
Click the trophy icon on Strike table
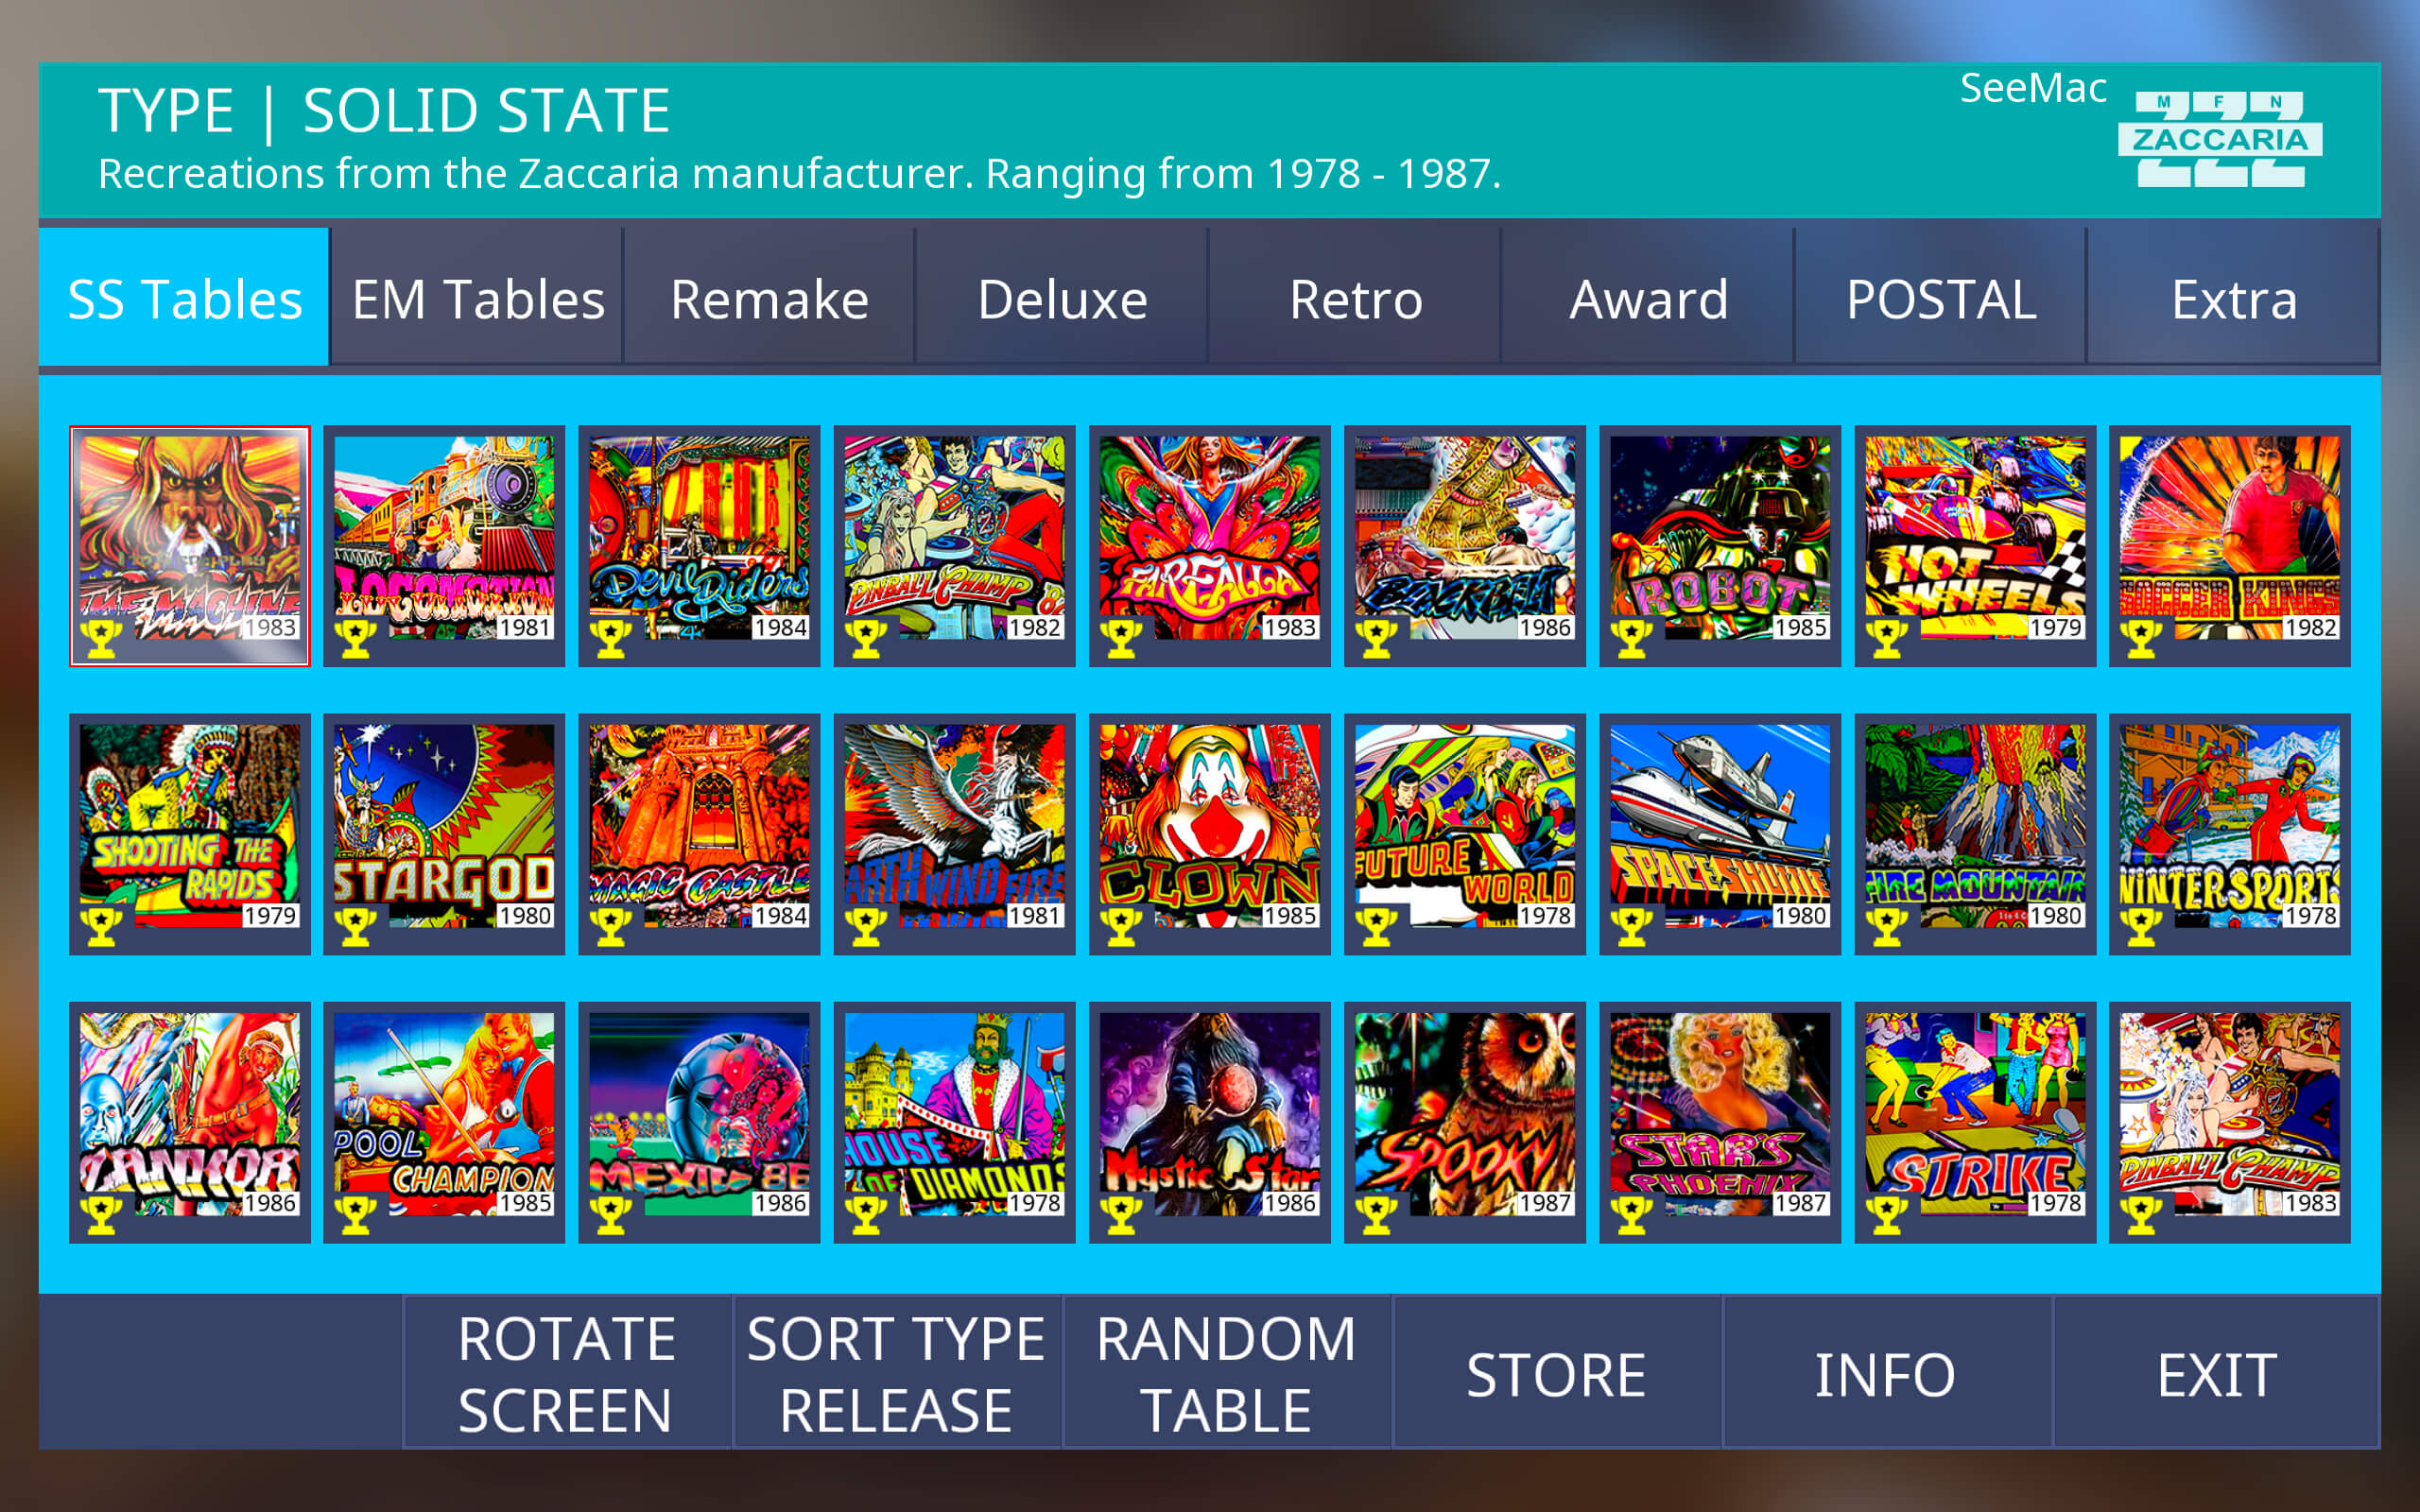(1886, 1214)
